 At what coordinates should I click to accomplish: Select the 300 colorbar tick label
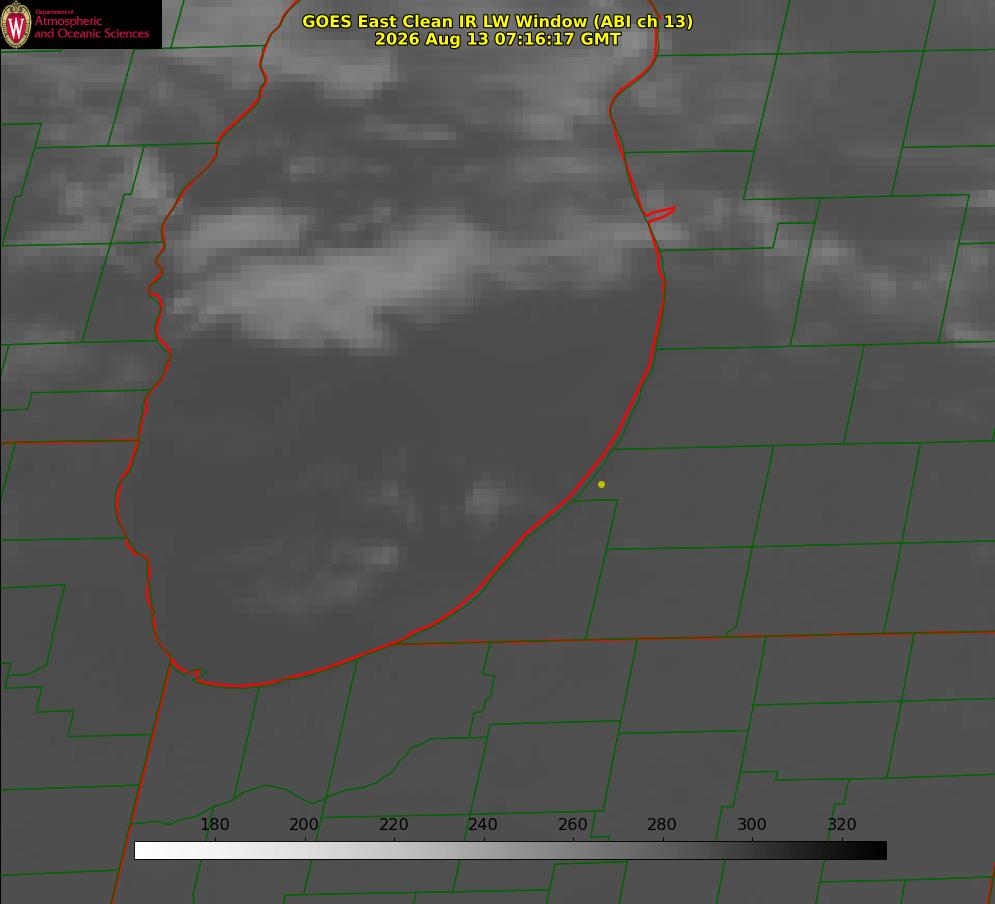752,824
